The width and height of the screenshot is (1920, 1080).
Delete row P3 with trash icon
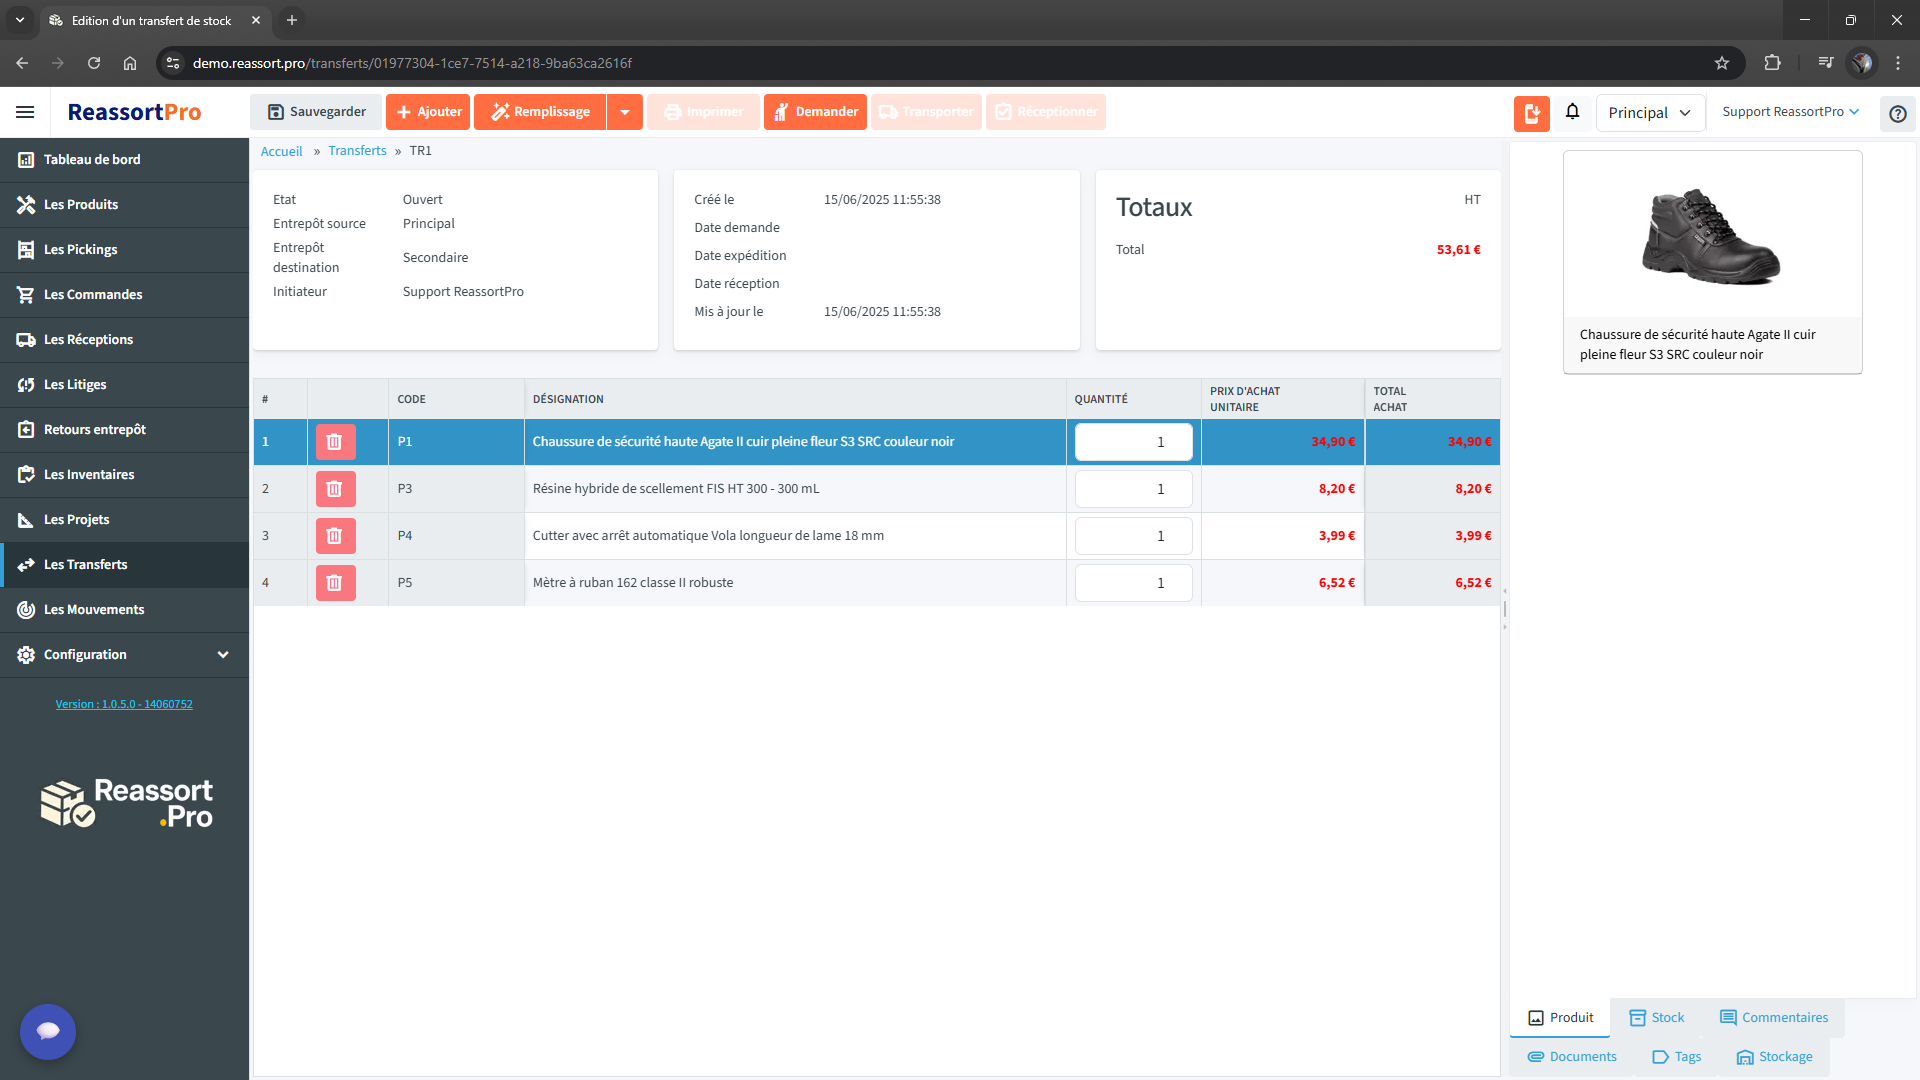(x=335, y=489)
